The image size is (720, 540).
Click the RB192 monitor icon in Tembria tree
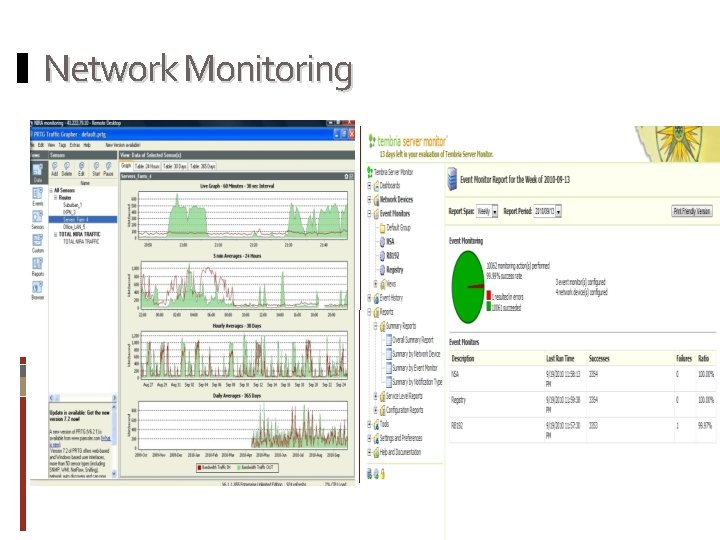[x=382, y=255]
